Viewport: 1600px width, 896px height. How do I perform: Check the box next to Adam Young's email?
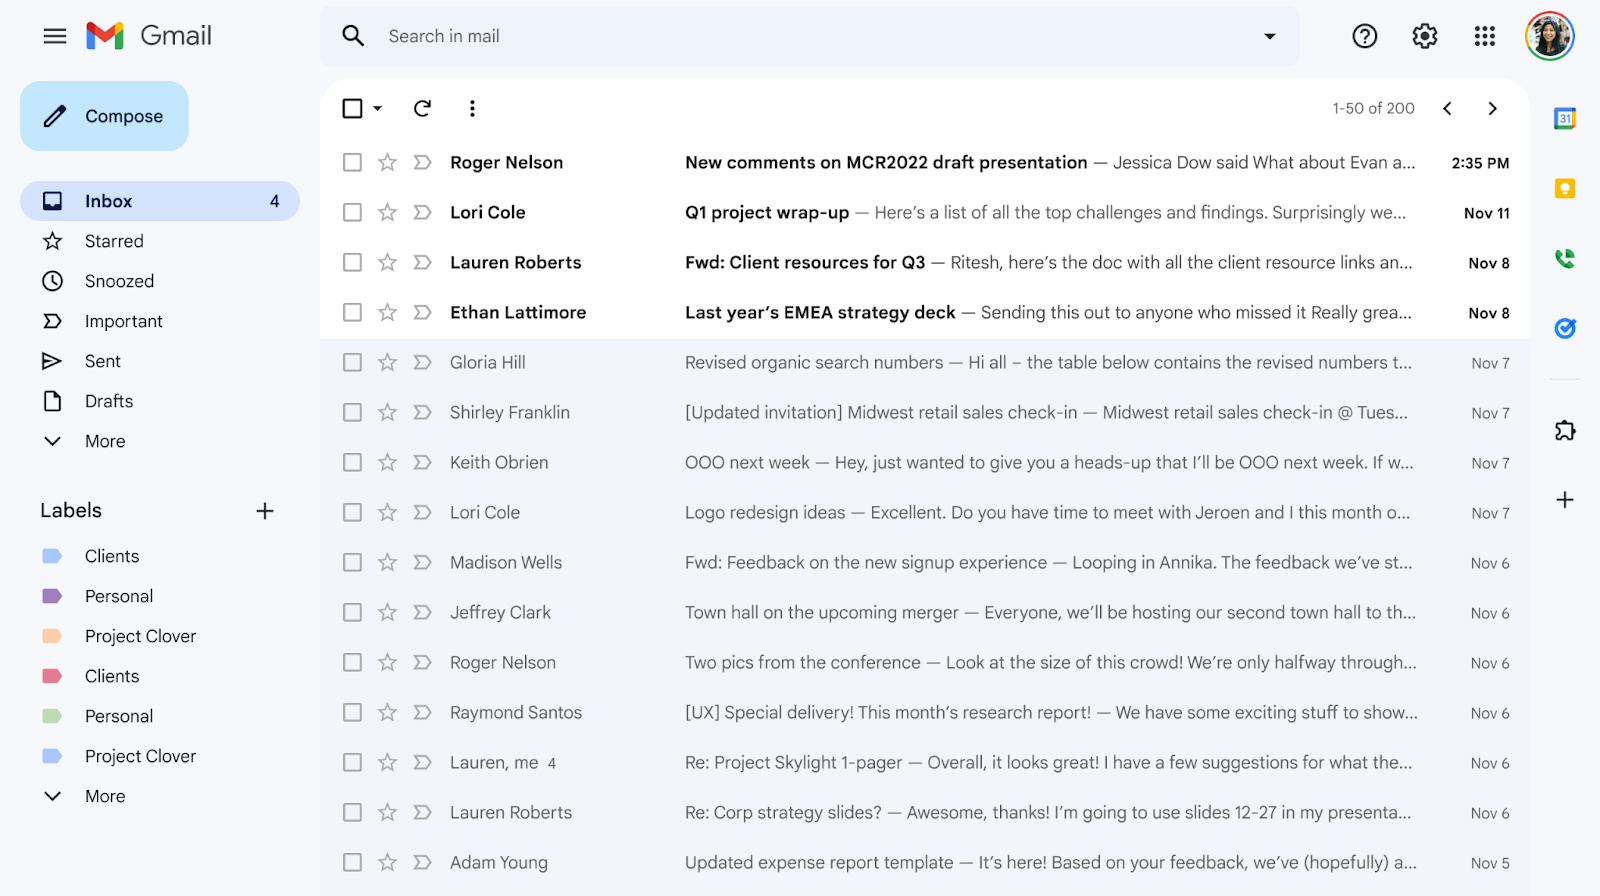[352, 862]
